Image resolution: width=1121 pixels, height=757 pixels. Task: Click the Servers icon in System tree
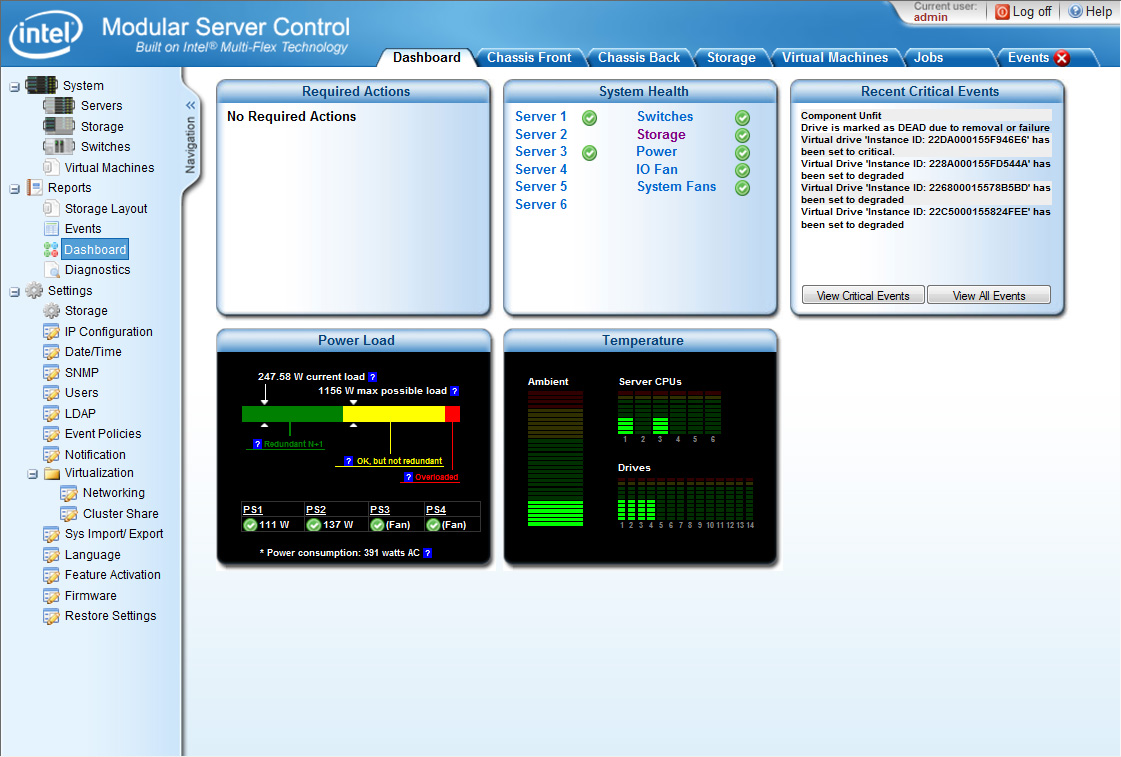59,106
